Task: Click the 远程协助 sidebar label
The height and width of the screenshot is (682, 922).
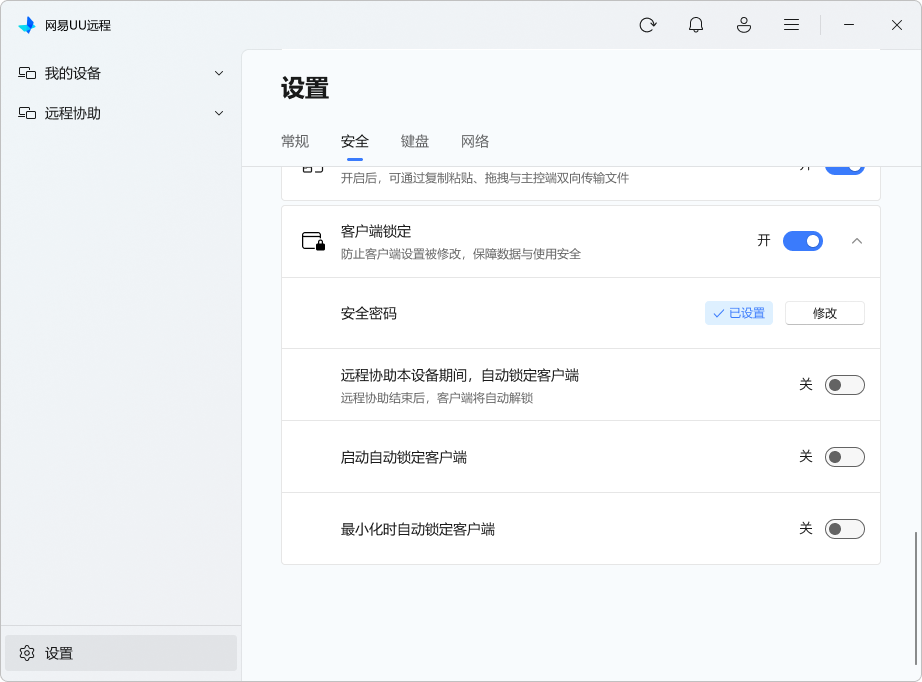Action: [73, 113]
